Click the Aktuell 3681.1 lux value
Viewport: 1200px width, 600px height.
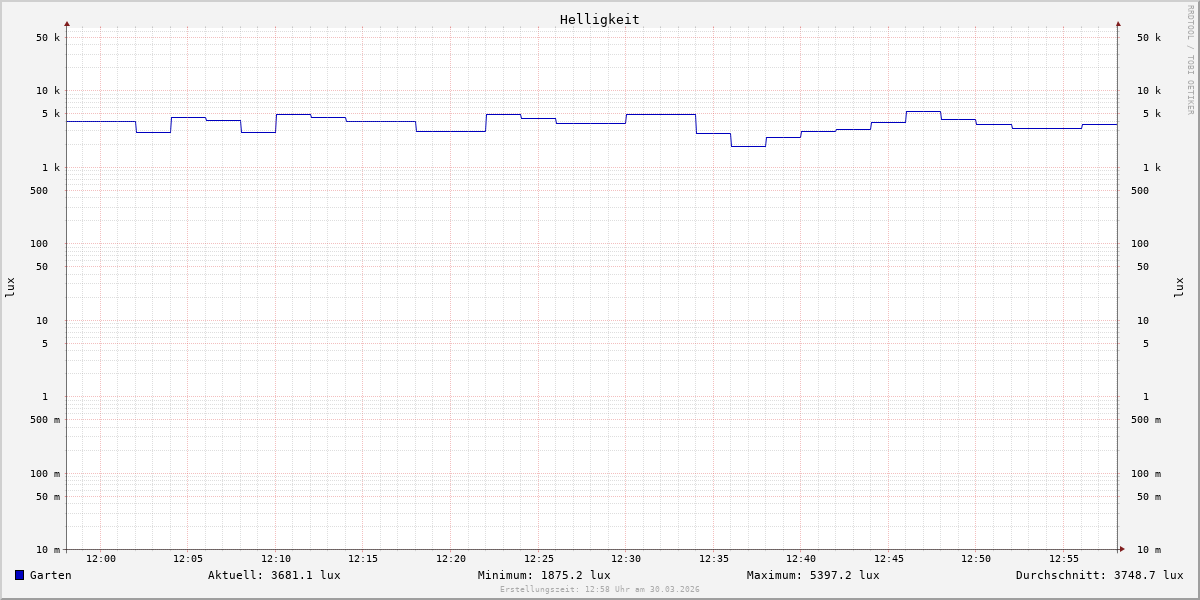[274, 575]
